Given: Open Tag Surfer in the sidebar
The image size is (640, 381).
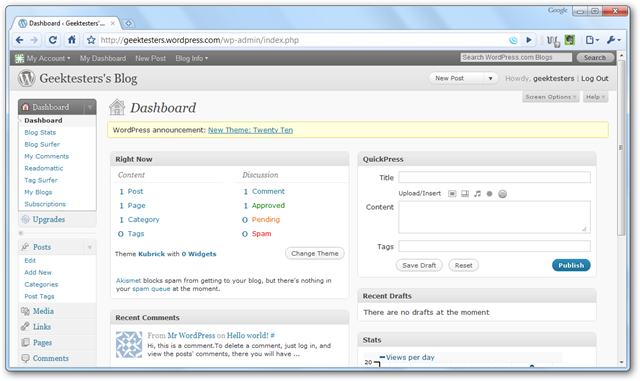Looking at the screenshot, I should 41,180.
